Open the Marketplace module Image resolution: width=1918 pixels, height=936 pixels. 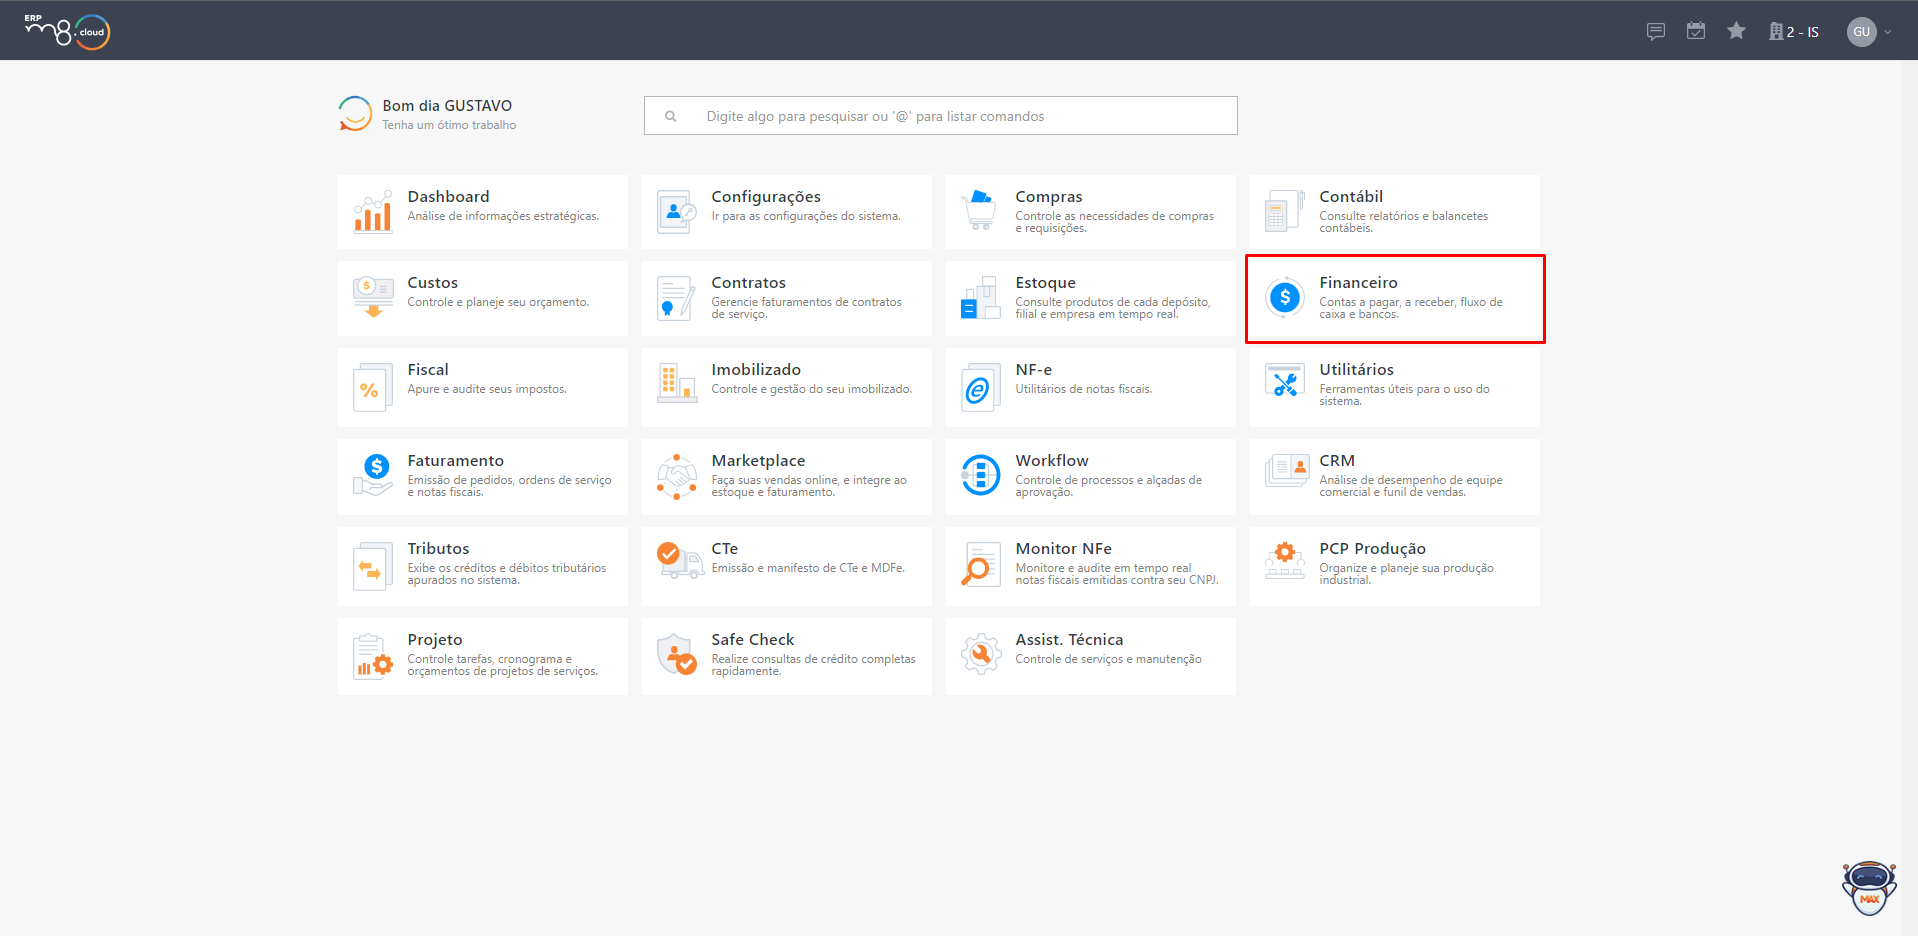pyautogui.click(x=786, y=476)
